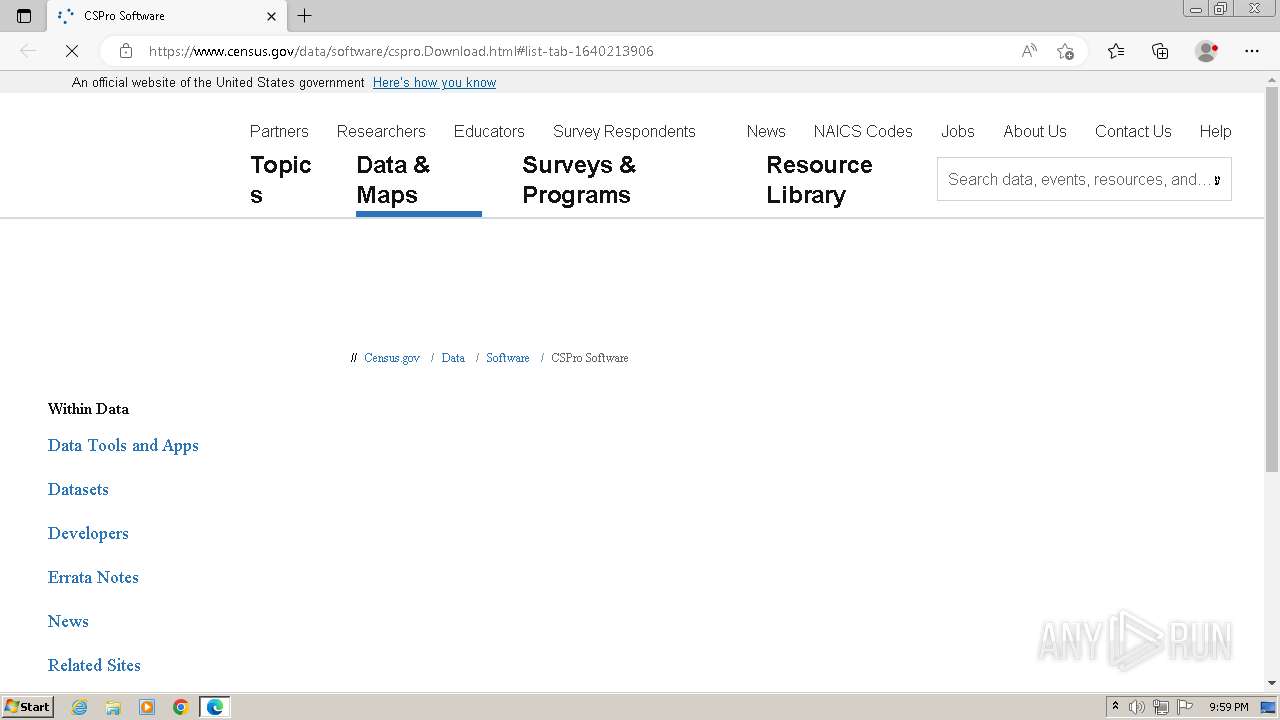
Task: Open Developers sidebar link
Action: click(x=88, y=534)
